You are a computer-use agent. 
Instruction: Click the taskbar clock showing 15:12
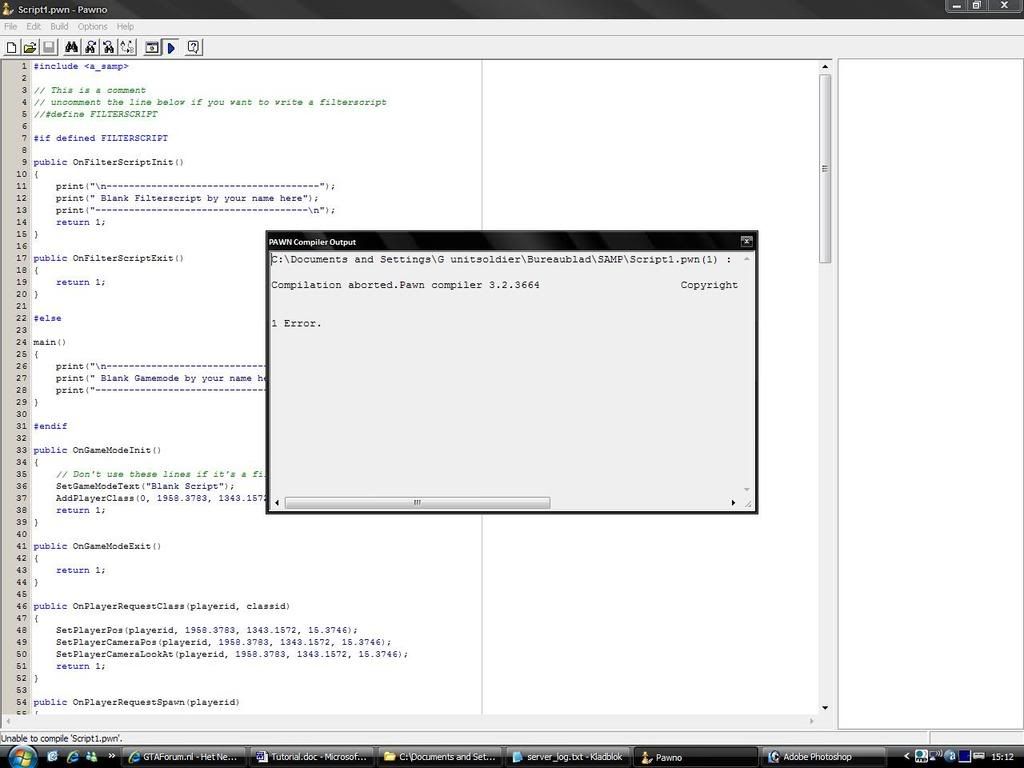pyautogui.click(x=1002, y=757)
